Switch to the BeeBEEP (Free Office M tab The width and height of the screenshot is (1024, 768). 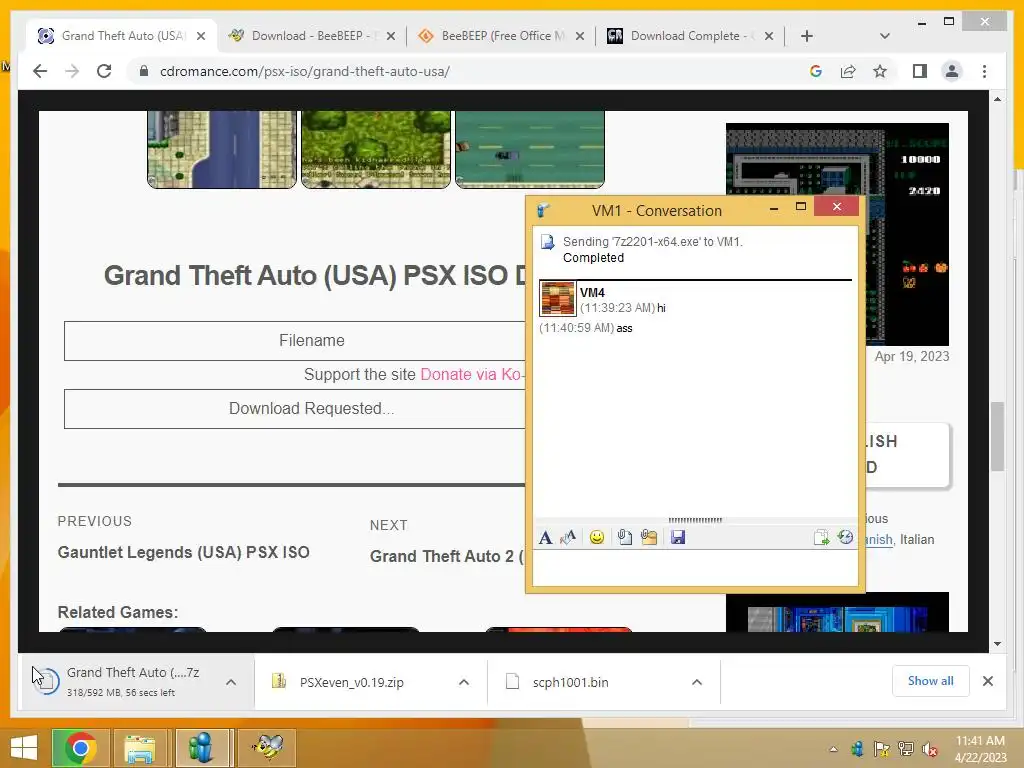click(502, 36)
